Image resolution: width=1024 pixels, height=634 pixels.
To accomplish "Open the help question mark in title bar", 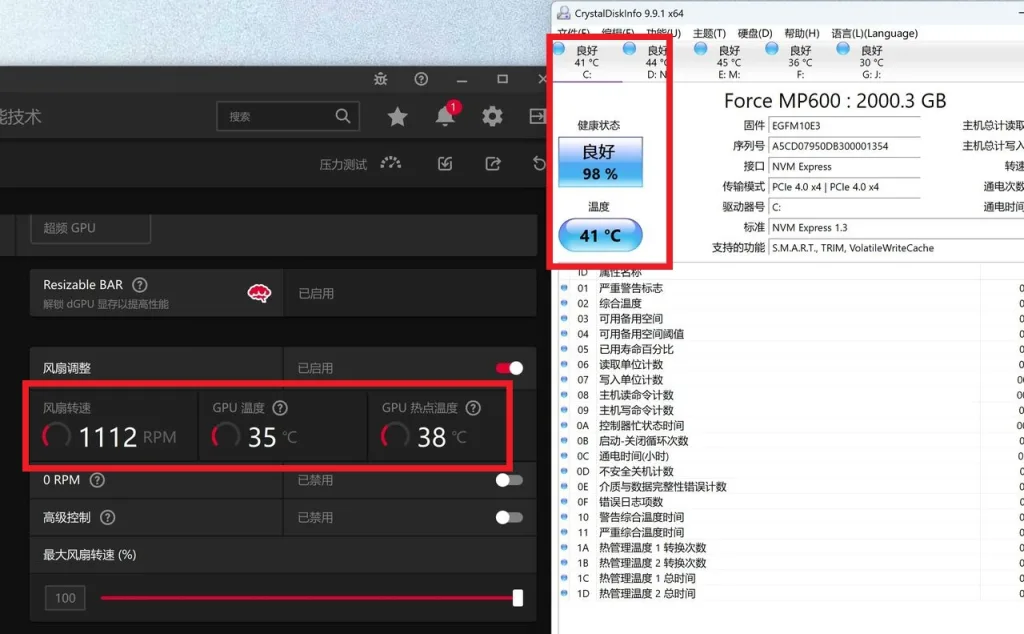I will point(421,79).
